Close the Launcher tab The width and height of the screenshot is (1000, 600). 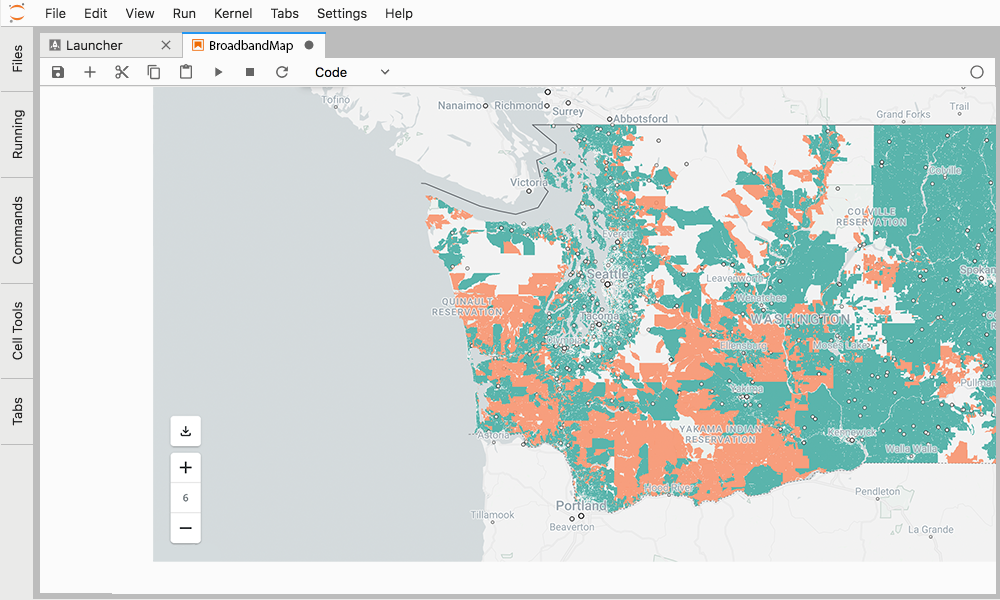(x=166, y=44)
